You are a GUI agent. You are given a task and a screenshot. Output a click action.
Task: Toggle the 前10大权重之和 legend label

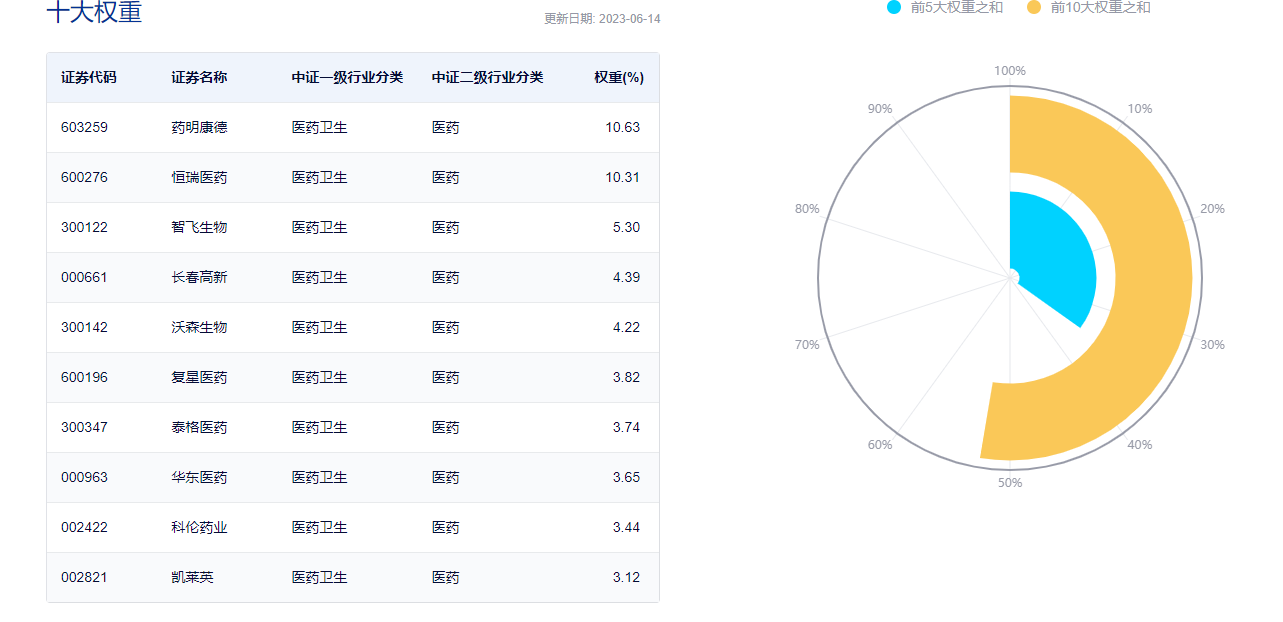coord(1100,7)
